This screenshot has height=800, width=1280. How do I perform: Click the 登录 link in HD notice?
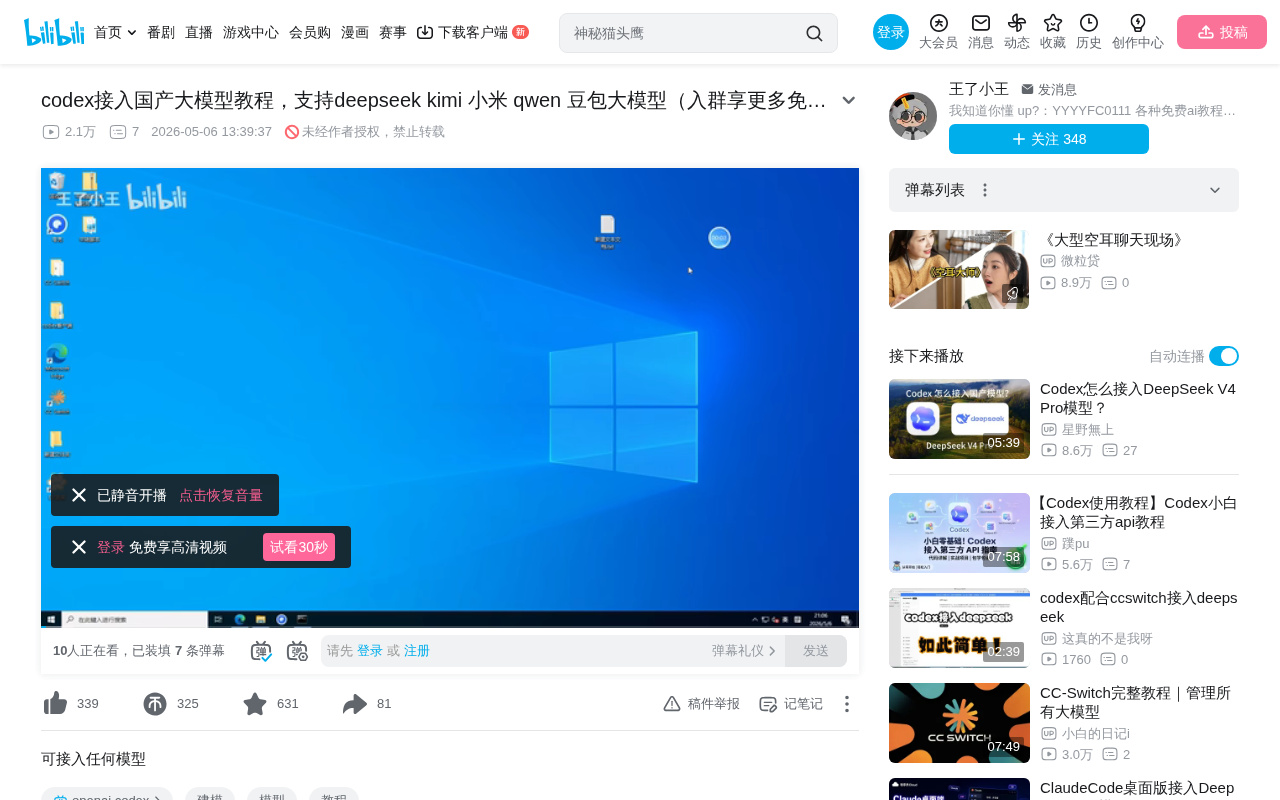[x=111, y=547]
